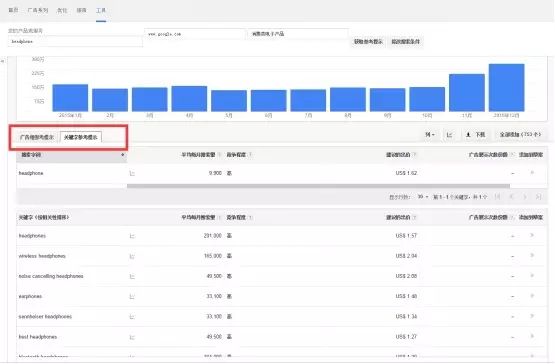
Task: Click the 获取参考提示 button
Action: (x=368, y=42)
